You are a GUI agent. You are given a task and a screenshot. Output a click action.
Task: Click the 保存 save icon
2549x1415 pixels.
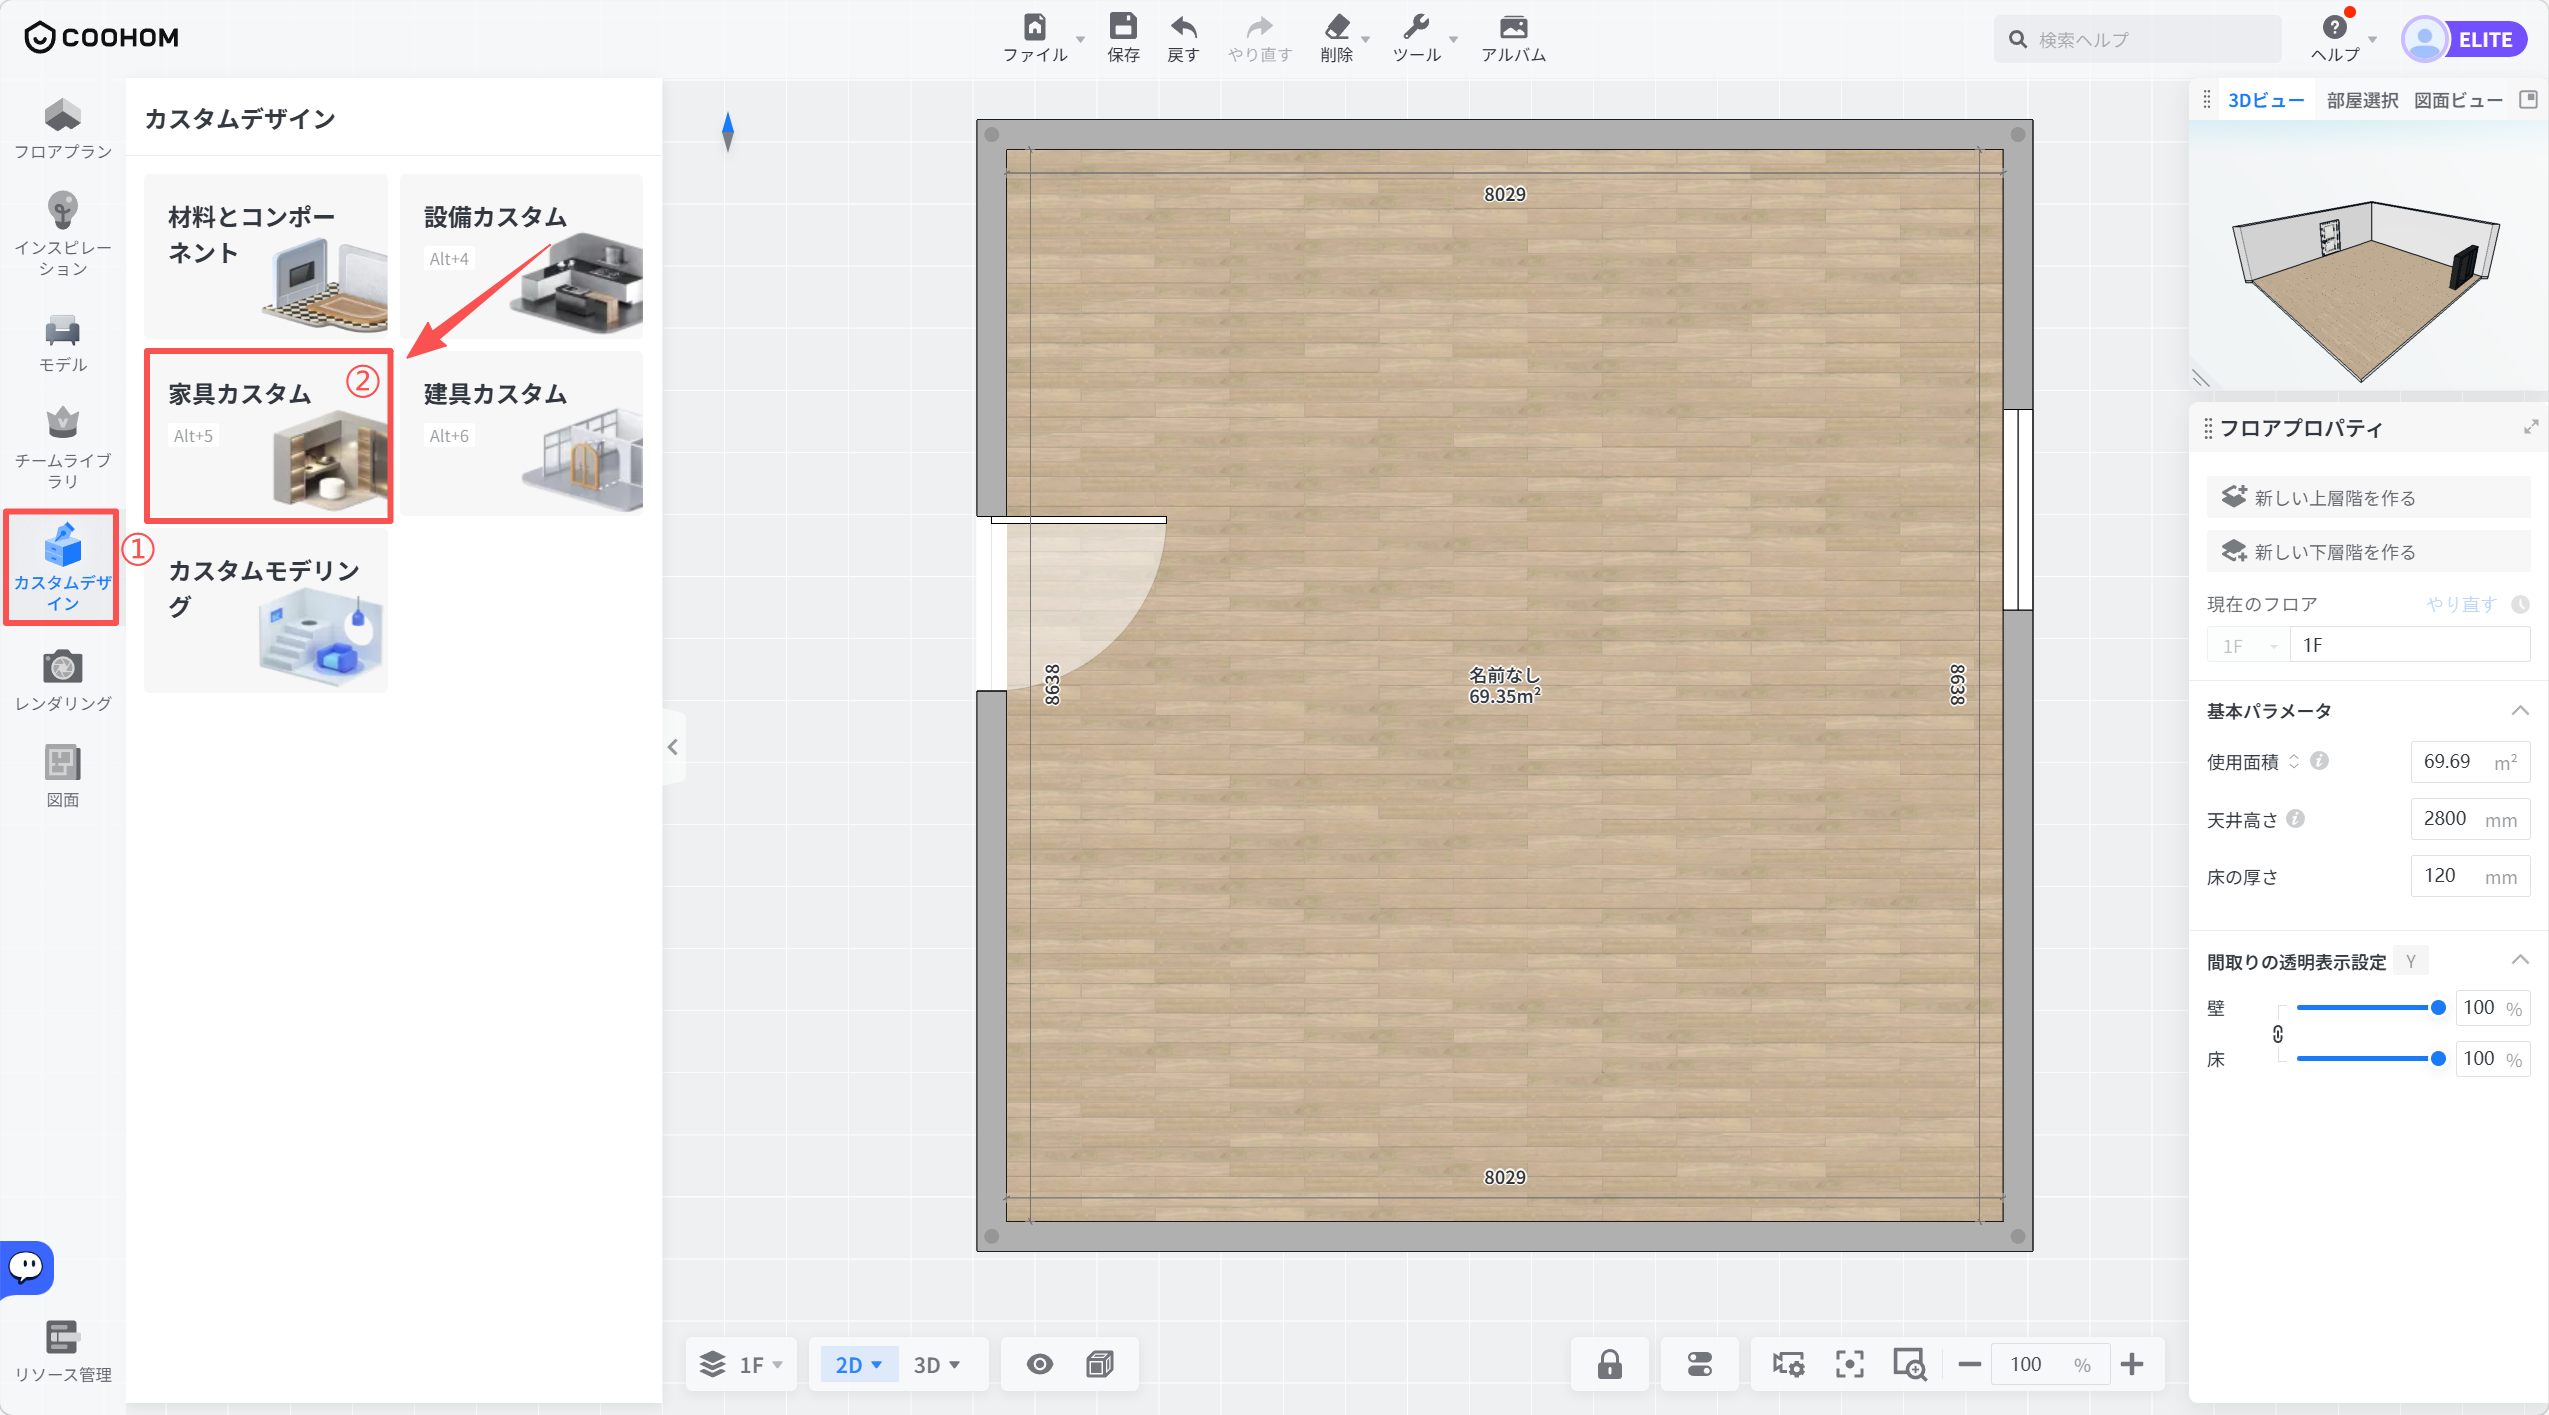click(x=1123, y=27)
